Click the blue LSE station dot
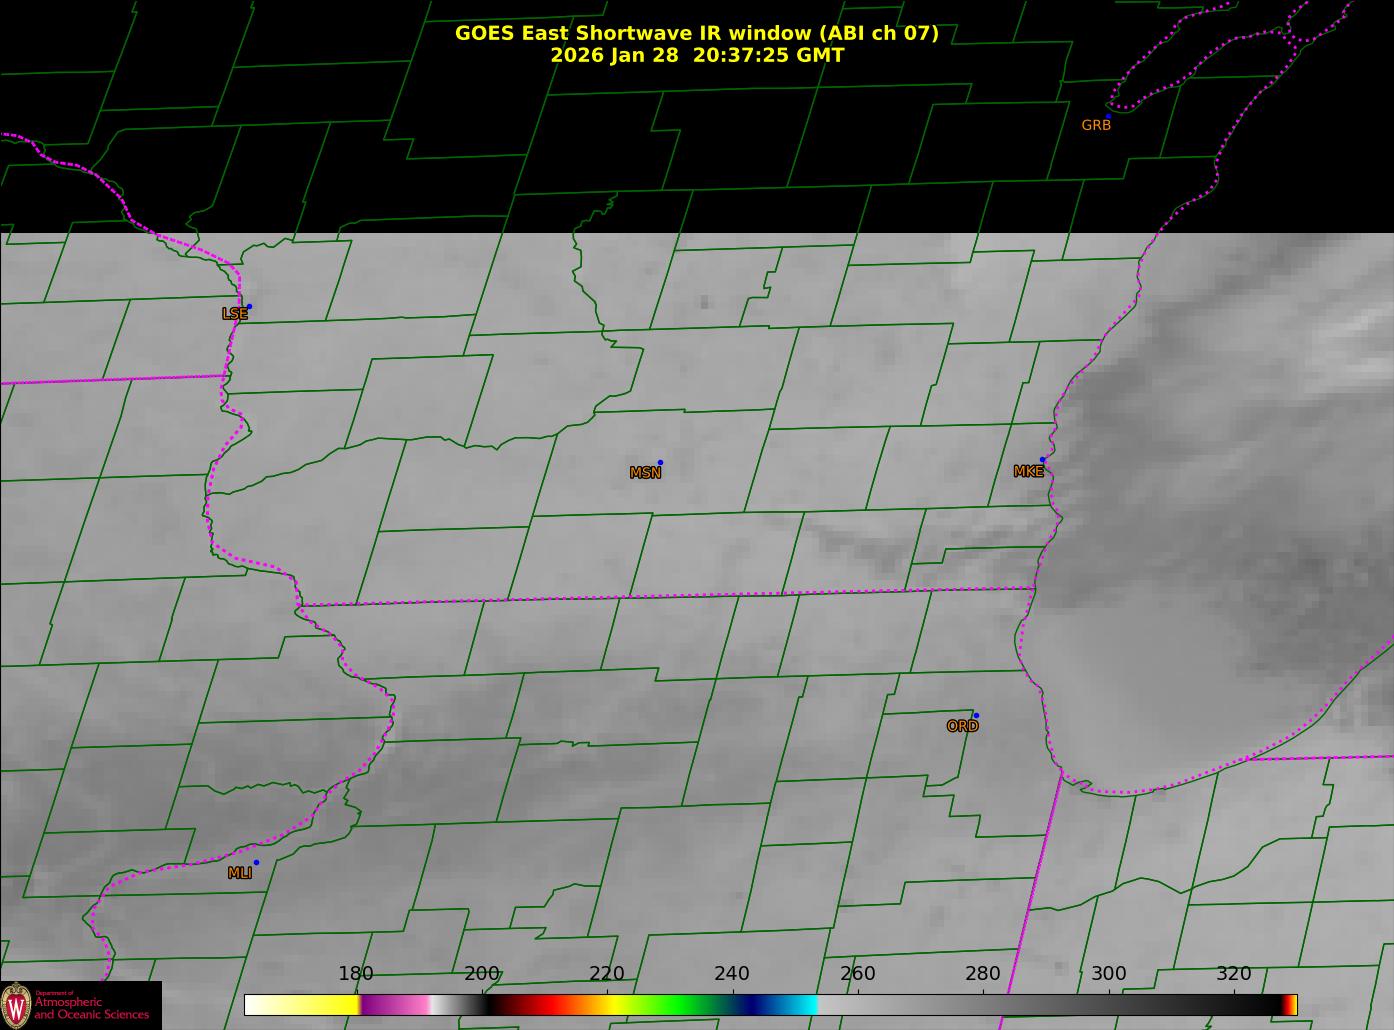This screenshot has height=1030, width=1394. [x=249, y=307]
